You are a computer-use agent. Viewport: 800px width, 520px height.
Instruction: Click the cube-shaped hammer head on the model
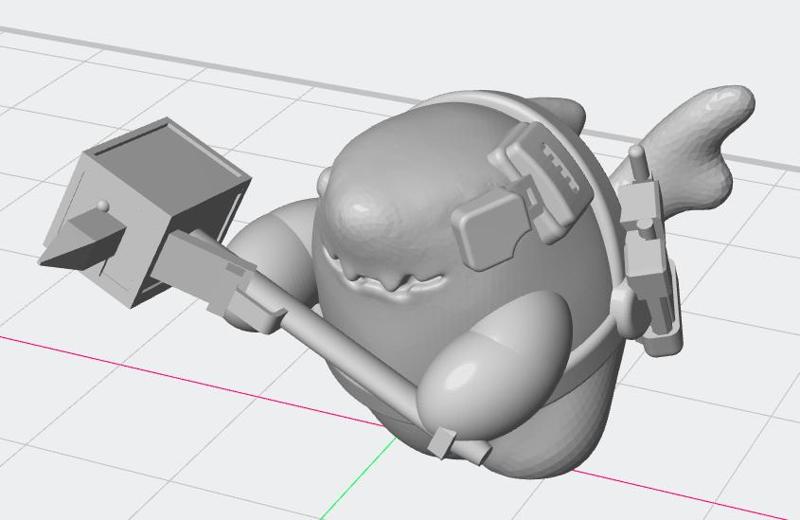146,213
